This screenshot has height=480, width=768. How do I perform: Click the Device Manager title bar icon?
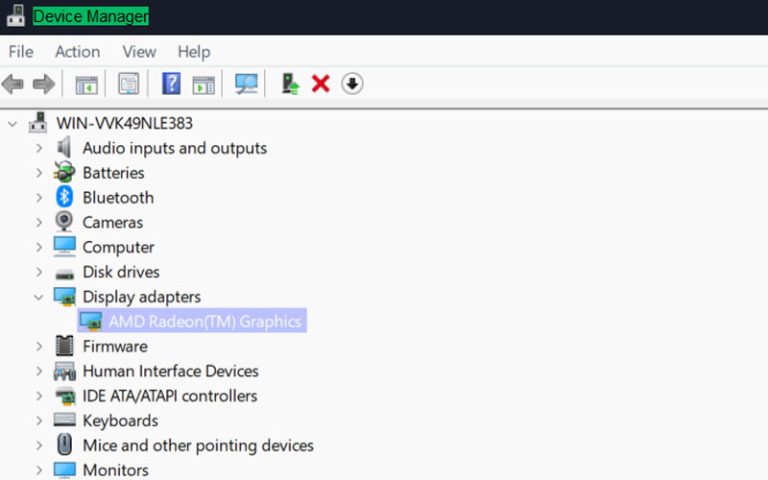(15, 16)
